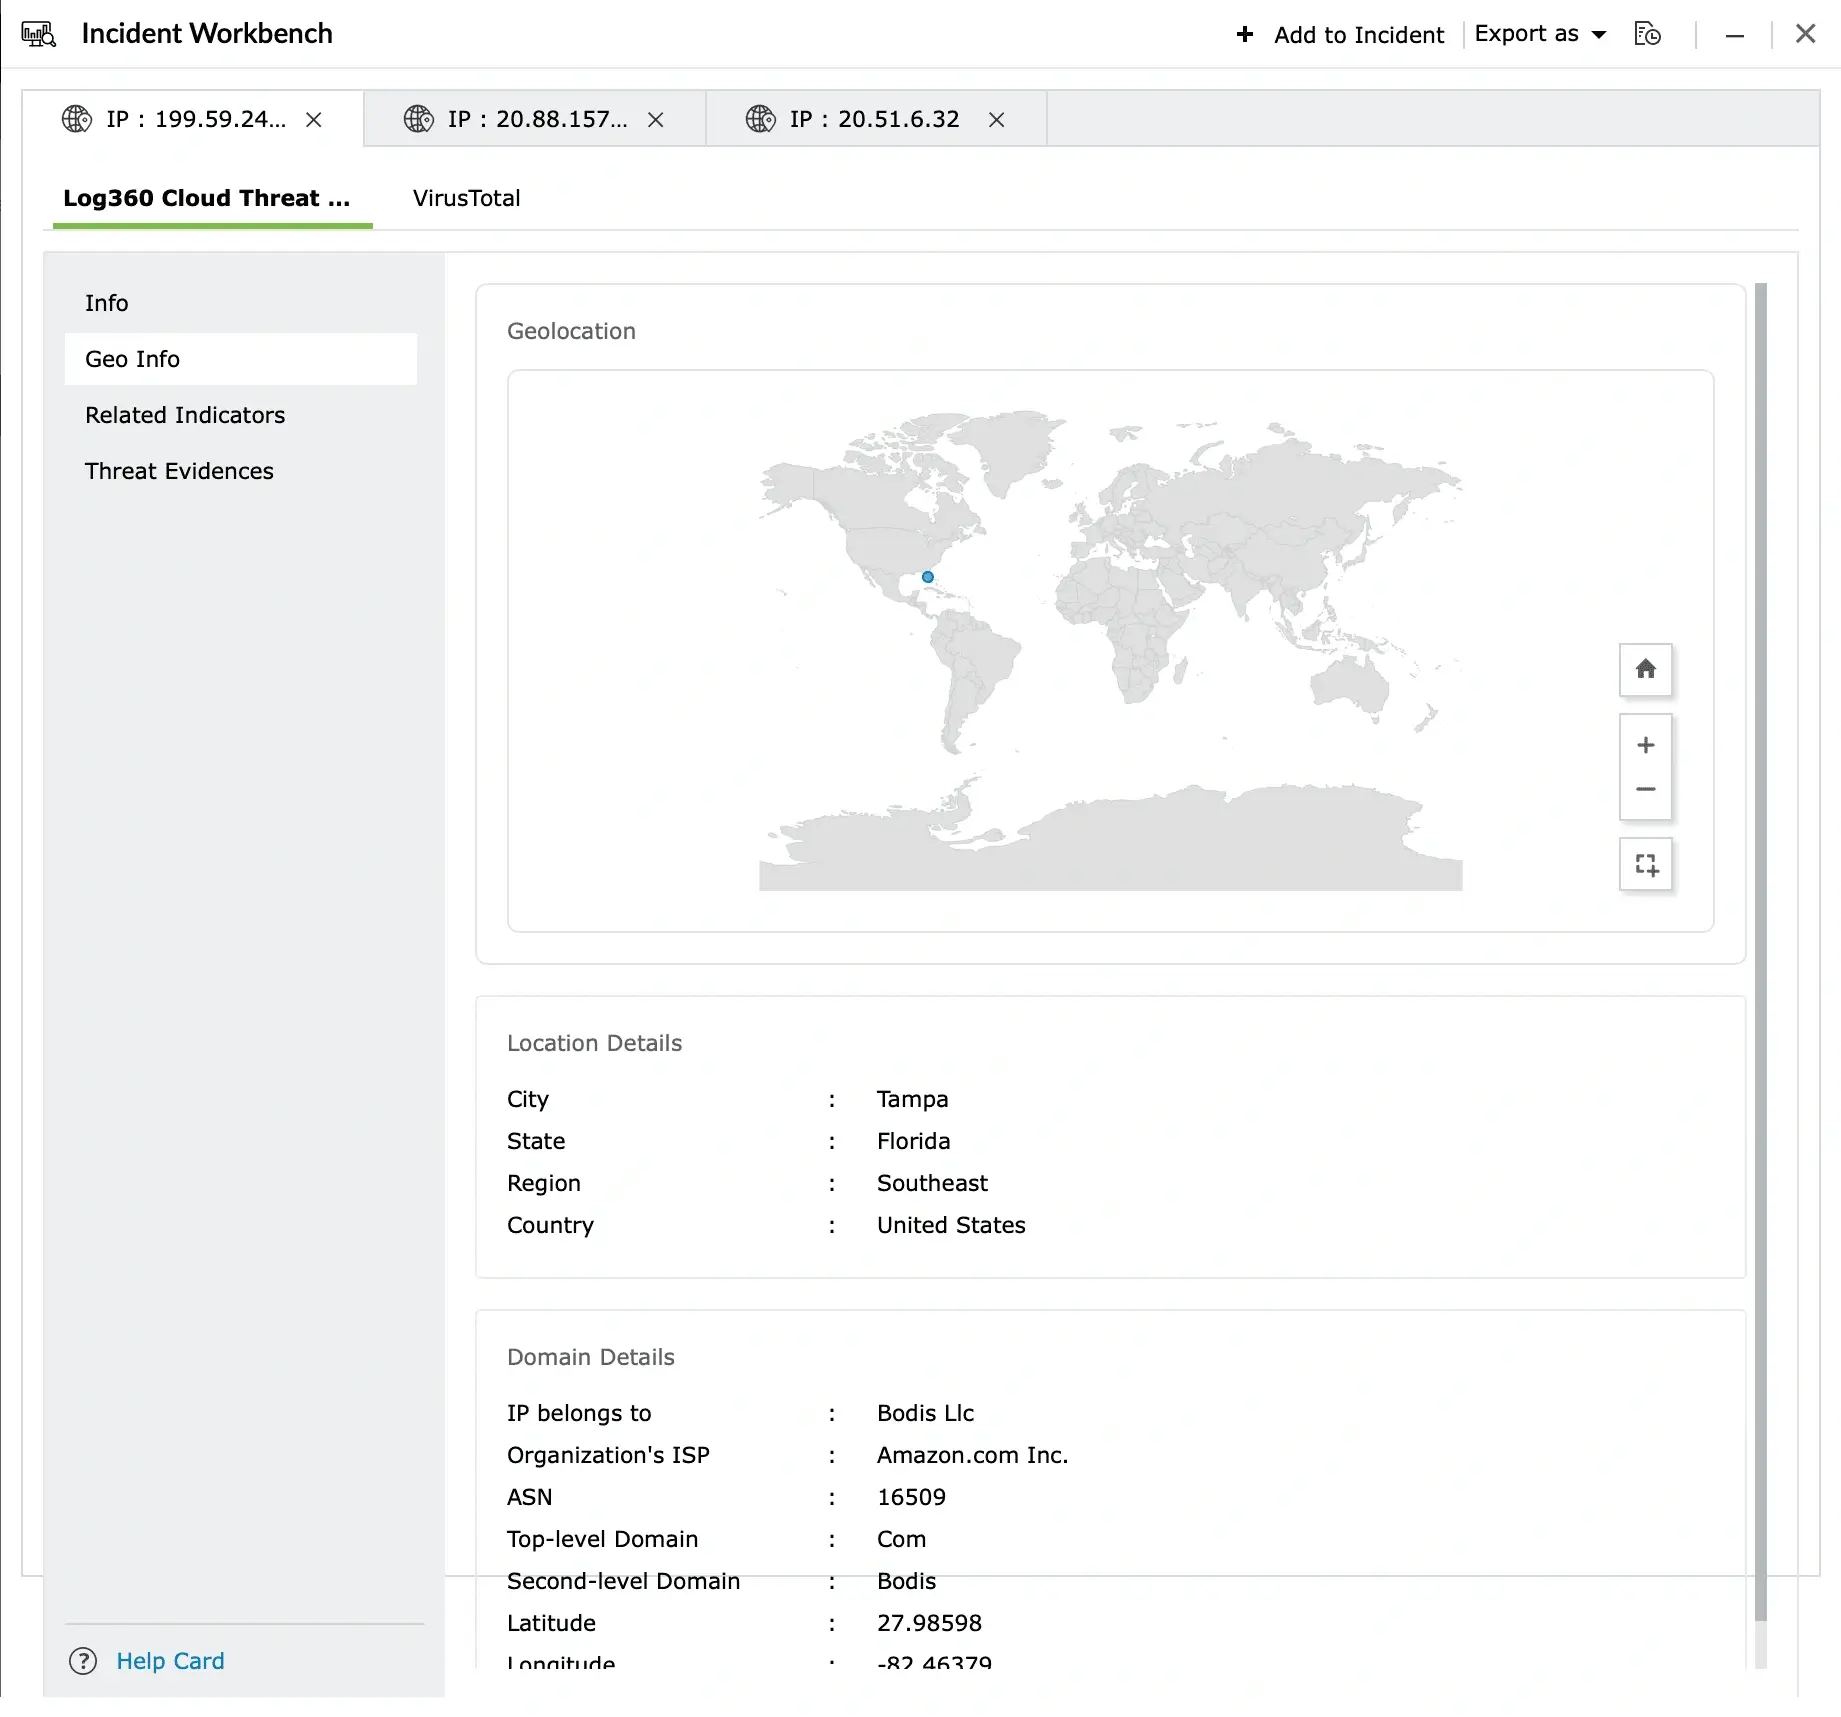Click the Second-level Domain value Bodis
This screenshot has width=1841, height=1717.
pos(906,1581)
